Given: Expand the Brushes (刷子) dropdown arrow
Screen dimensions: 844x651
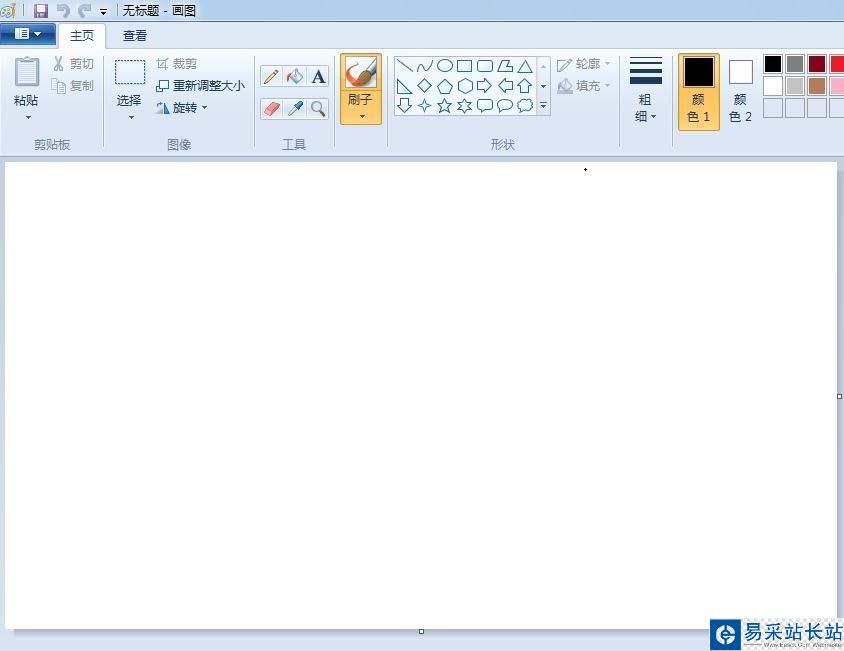Looking at the screenshot, I should pyautogui.click(x=362, y=116).
